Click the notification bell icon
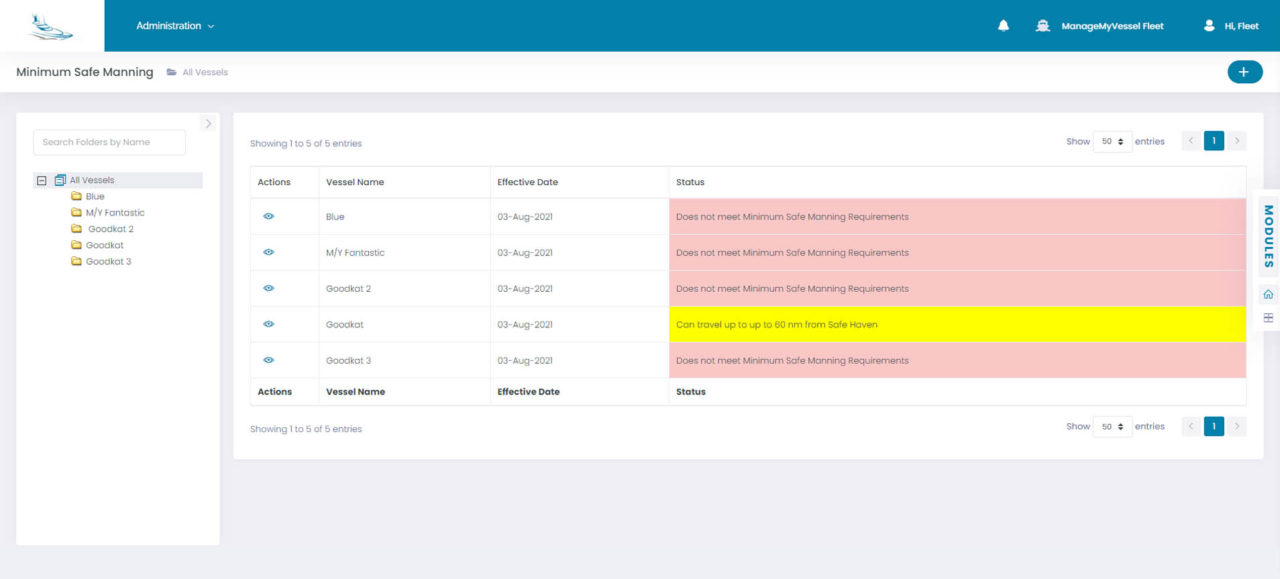 1003,26
